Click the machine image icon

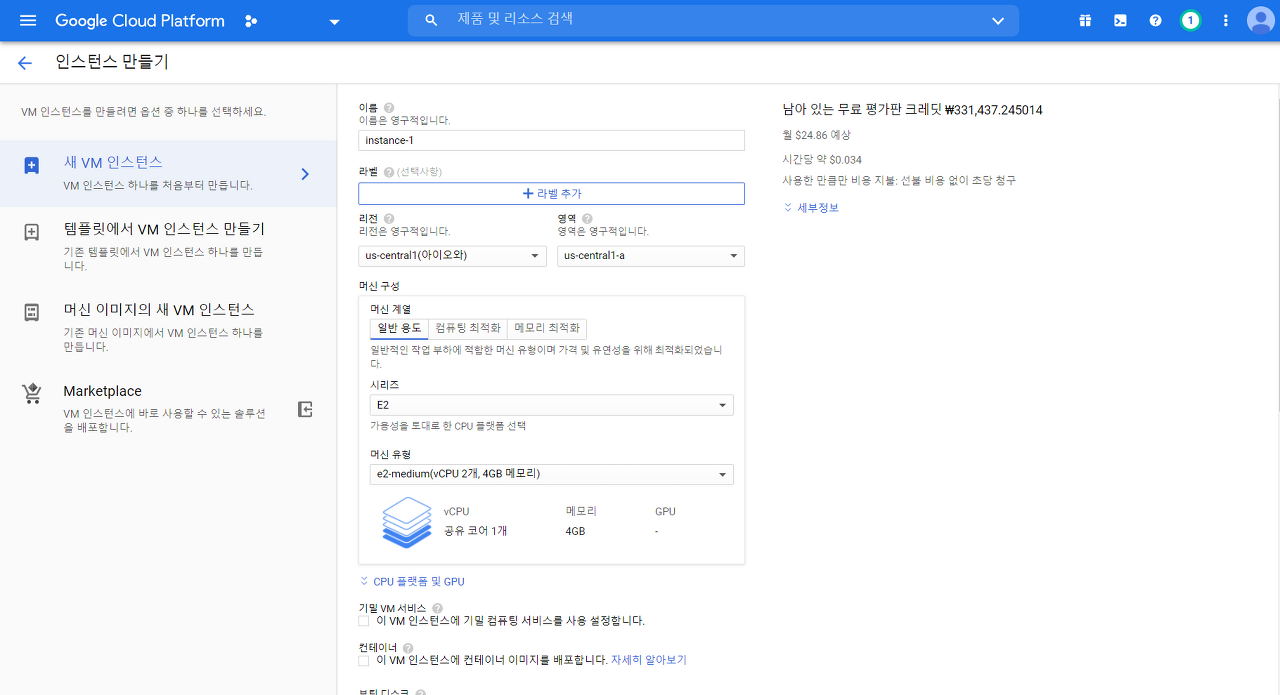point(31,312)
